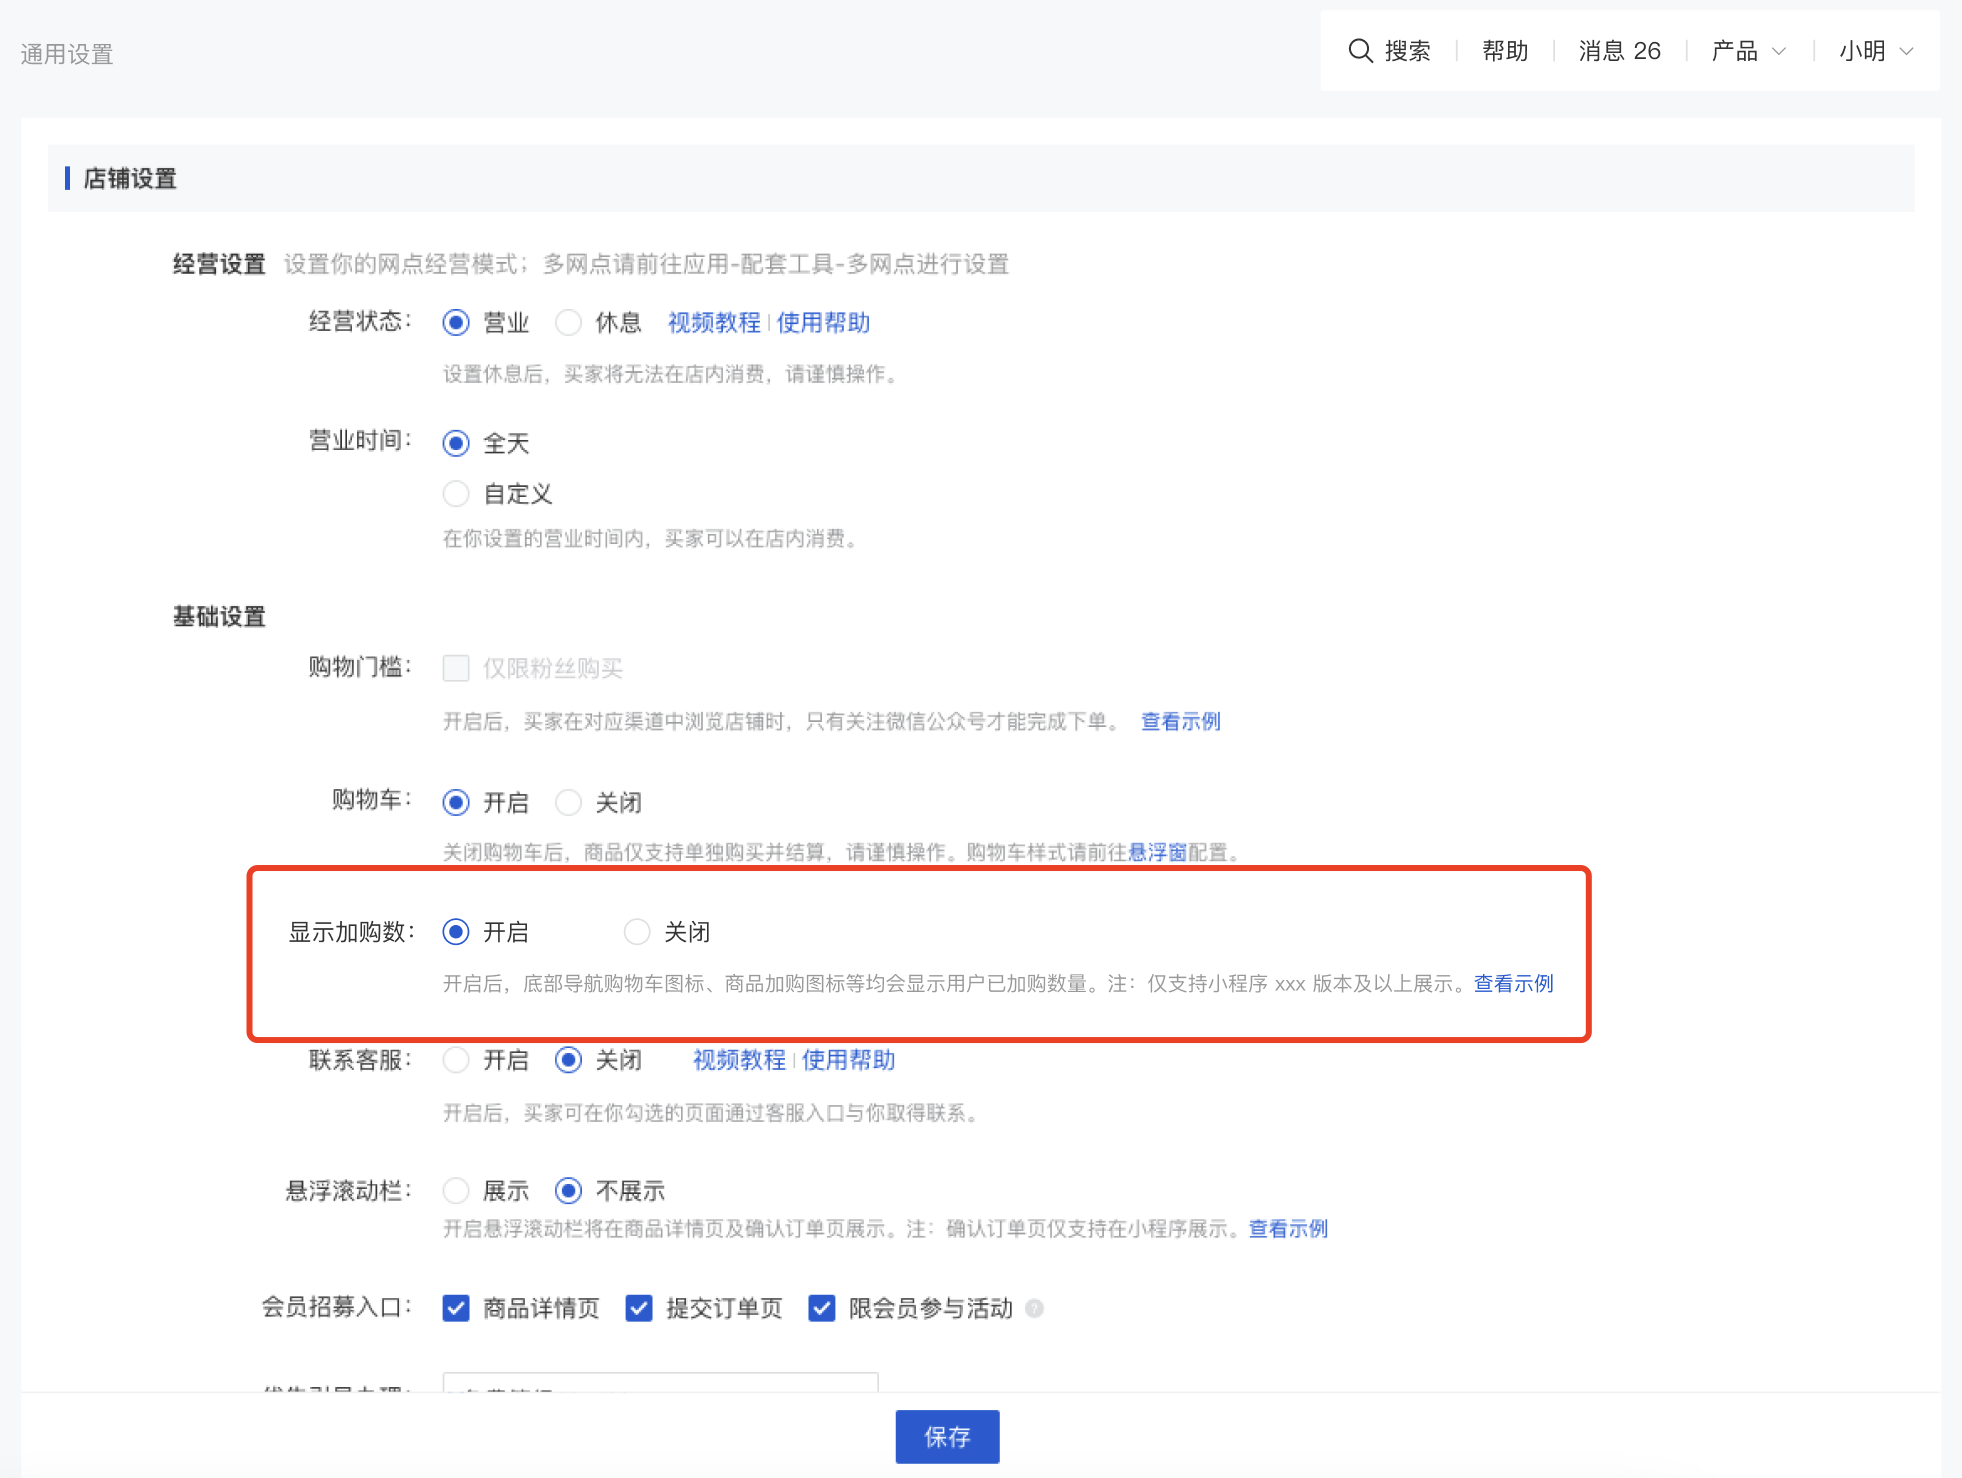
Task: Toggle the 限会员参与活动 checkbox
Action: click(x=822, y=1308)
